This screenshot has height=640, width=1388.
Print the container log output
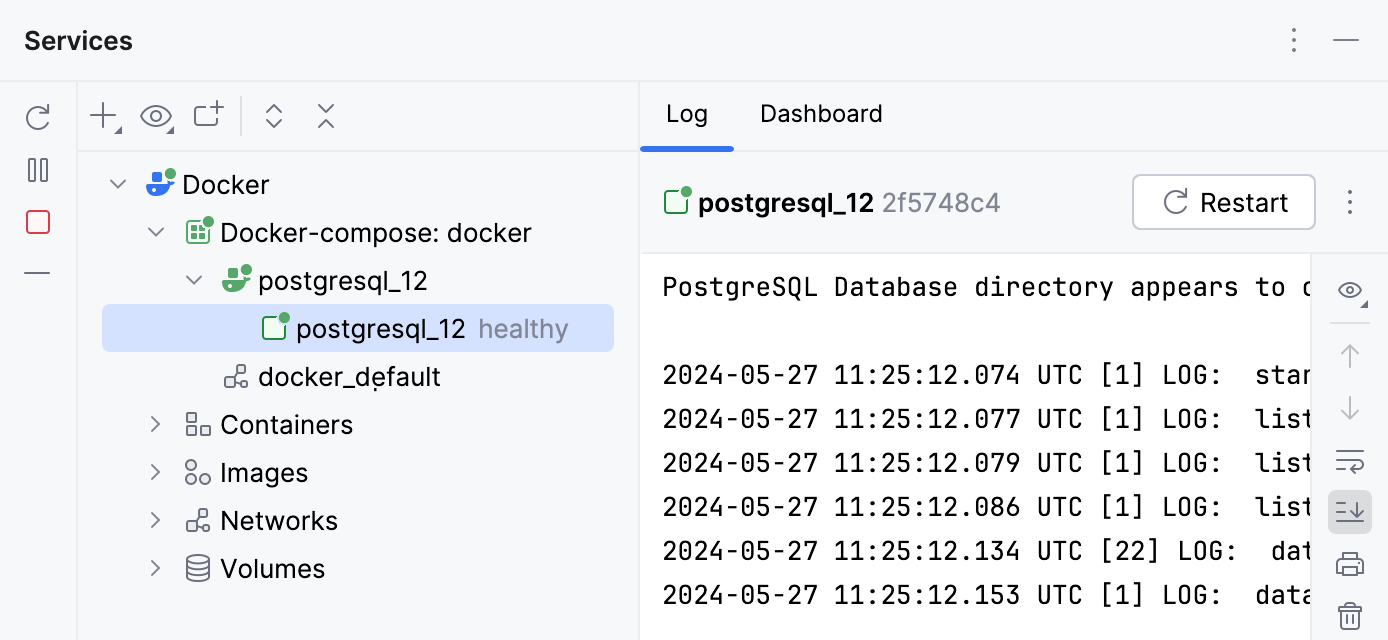click(1349, 563)
